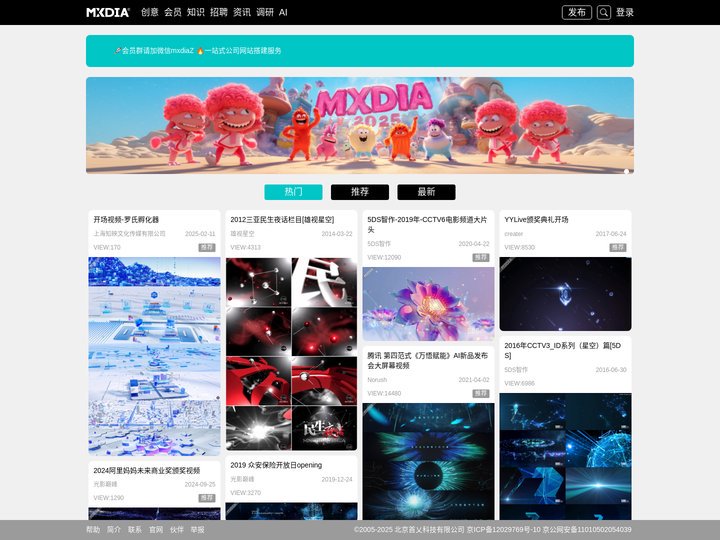720x540 pixels.
Task: Switch to the 推荐 tab
Action: click(359, 192)
